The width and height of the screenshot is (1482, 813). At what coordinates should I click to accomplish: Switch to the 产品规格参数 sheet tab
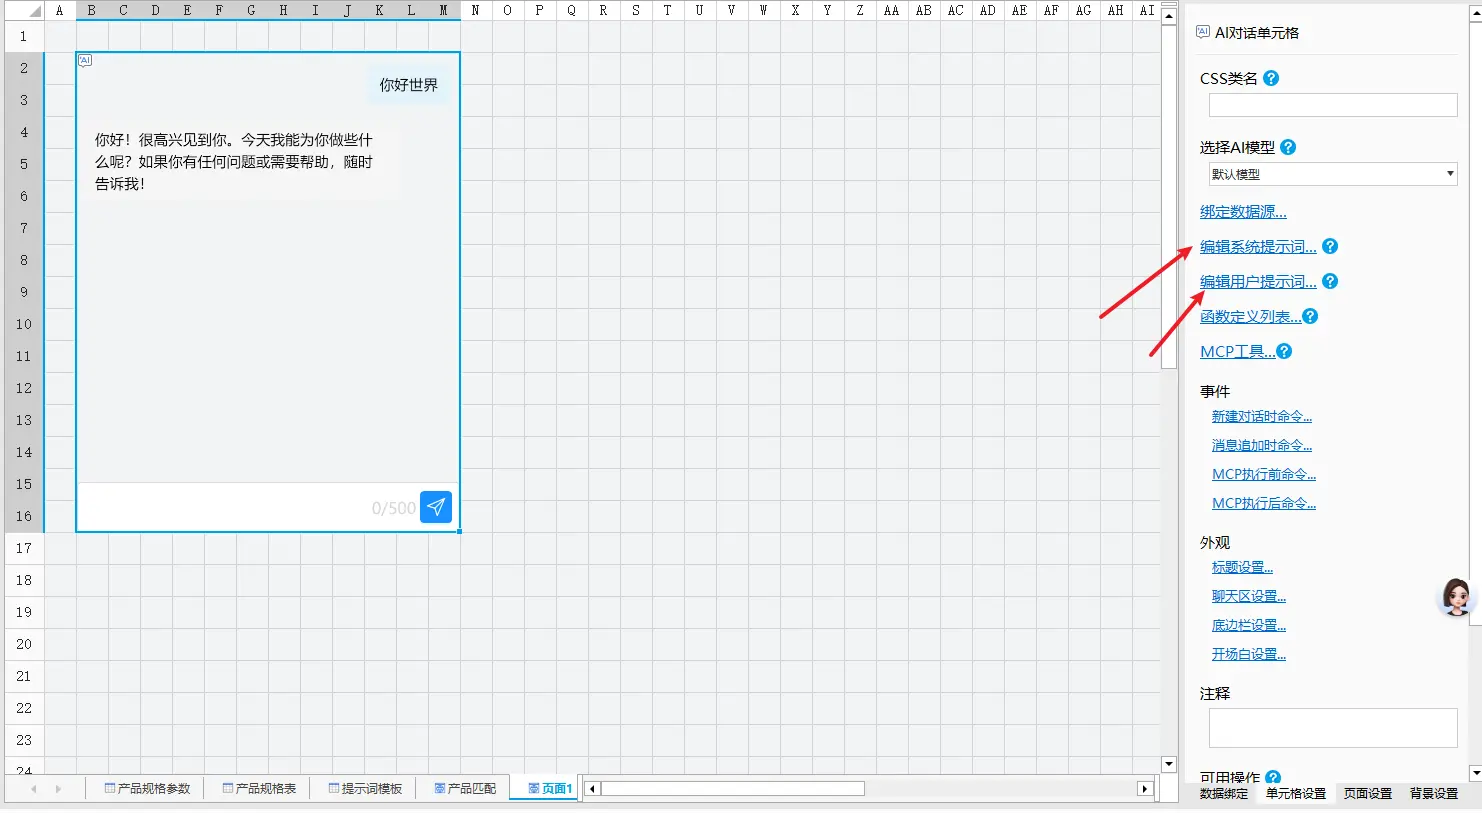pos(147,789)
